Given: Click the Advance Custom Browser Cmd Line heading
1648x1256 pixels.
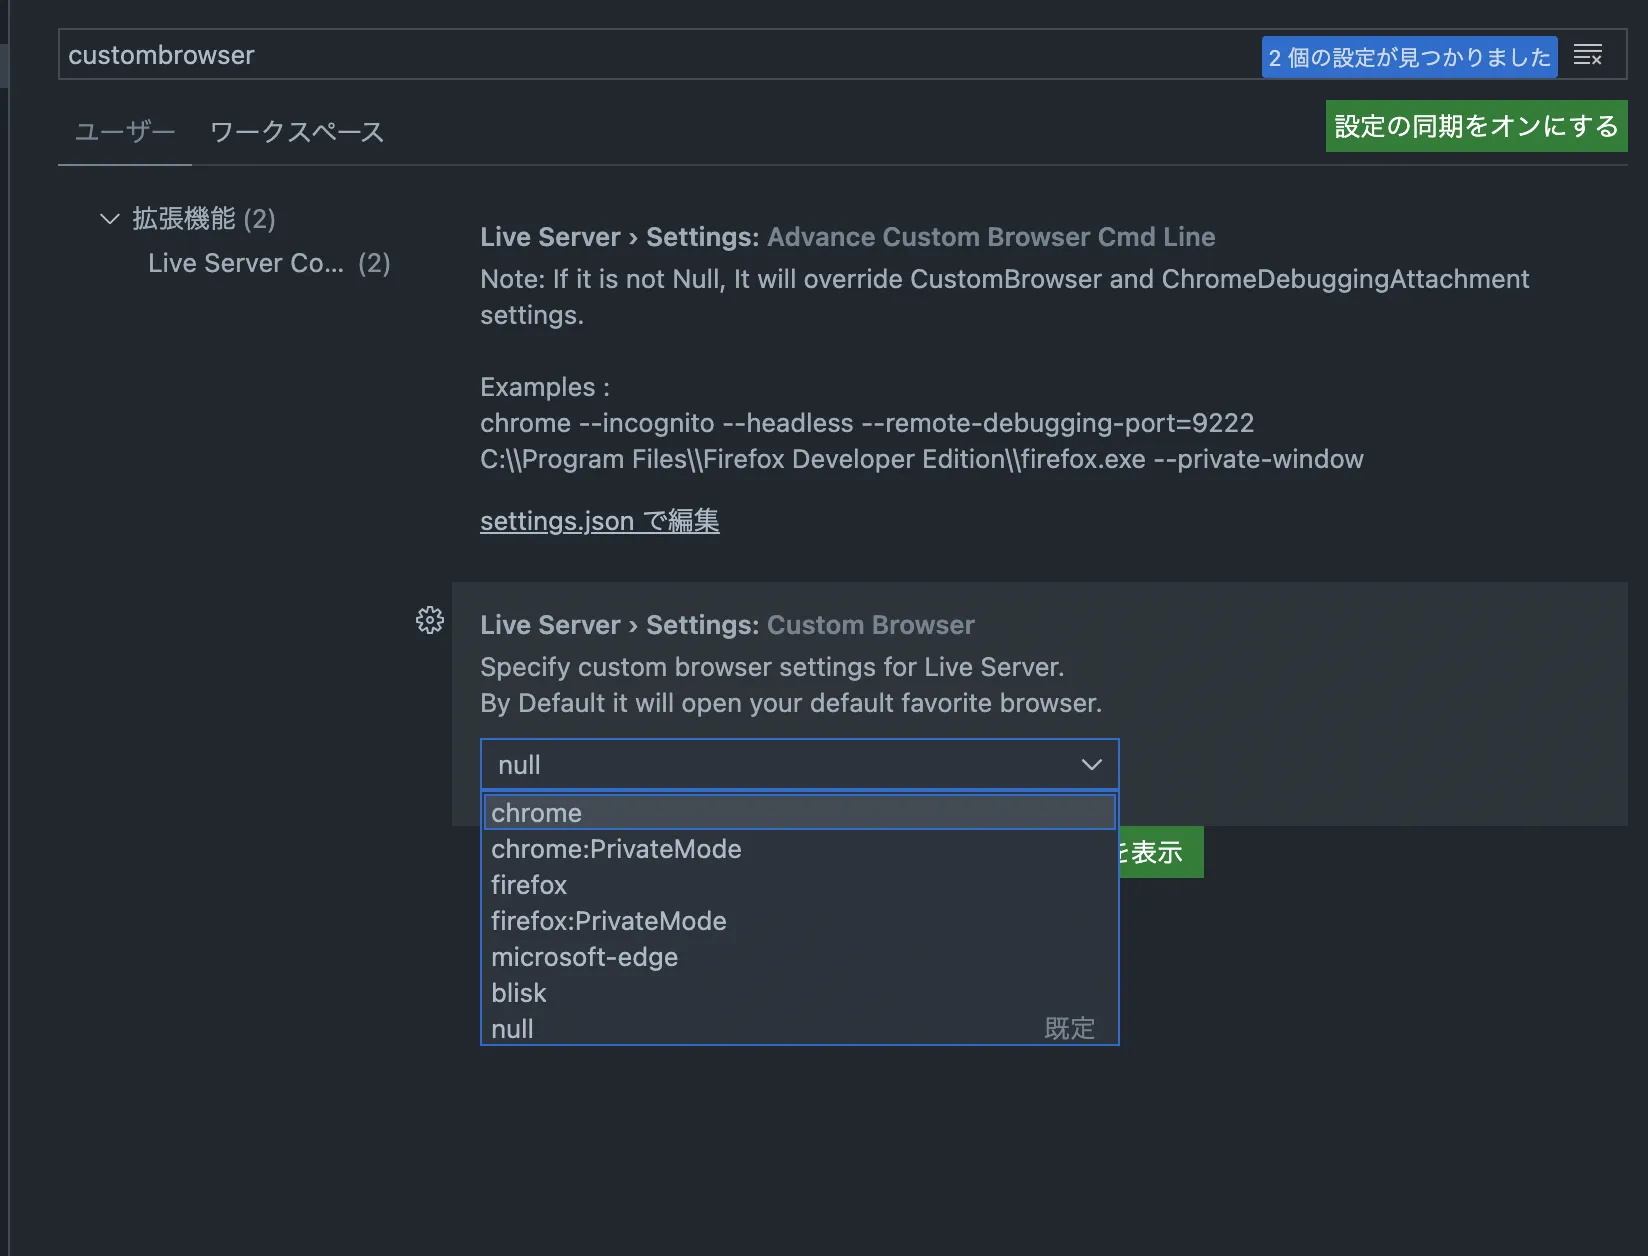Looking at the screenshot, I should point(847,237).
